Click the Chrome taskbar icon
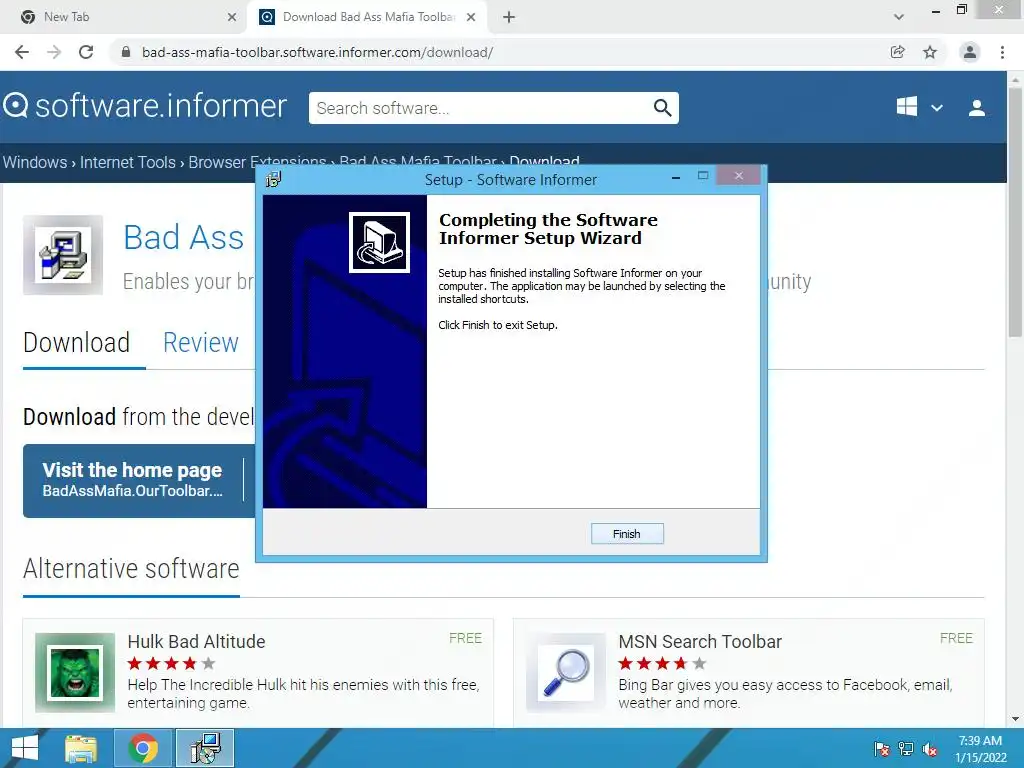1024x768 pixels. (x=143, y=748)
